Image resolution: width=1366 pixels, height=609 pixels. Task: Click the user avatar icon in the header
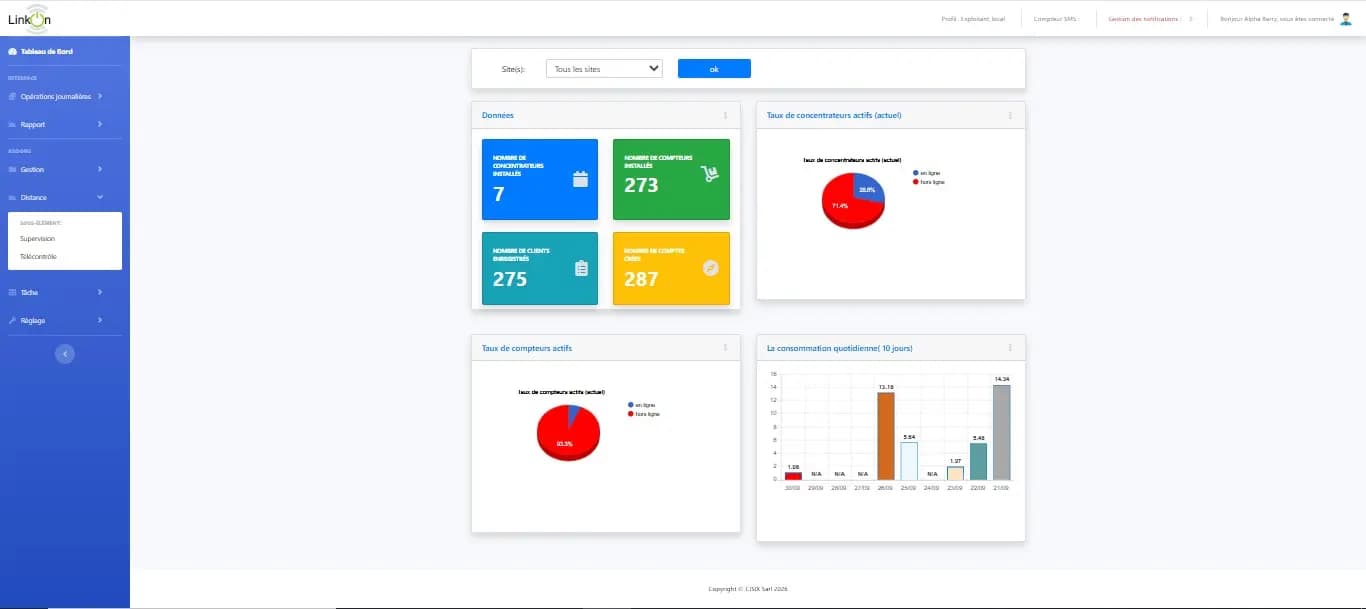point(1345,18)
